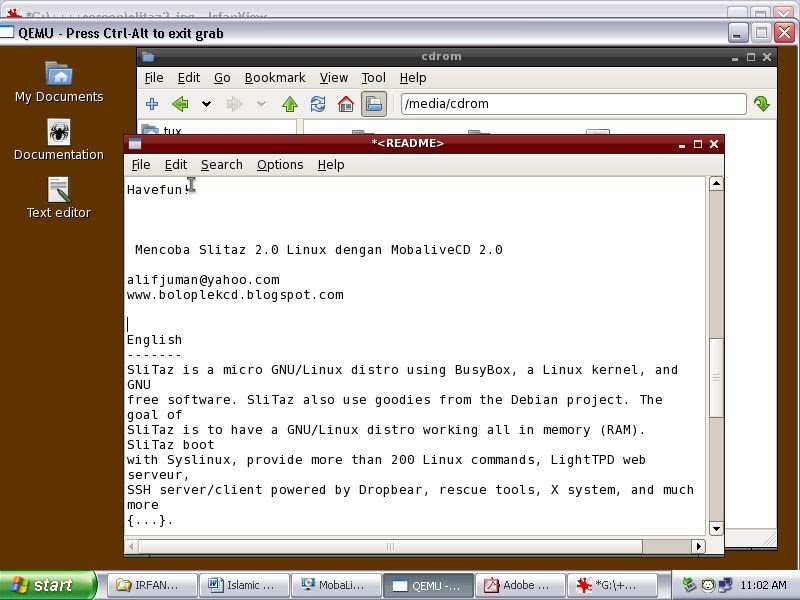Minimize the QEMU window

pyautogui.click(x=738, y=33)
